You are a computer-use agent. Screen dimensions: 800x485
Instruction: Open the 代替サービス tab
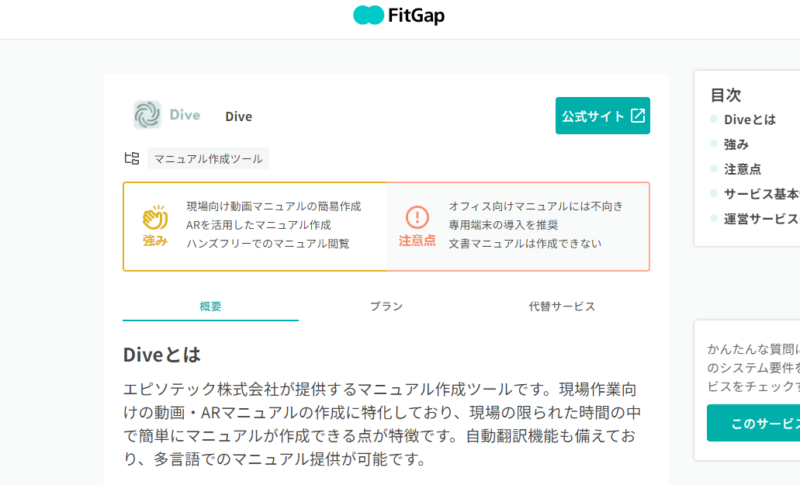pos(562,307)
